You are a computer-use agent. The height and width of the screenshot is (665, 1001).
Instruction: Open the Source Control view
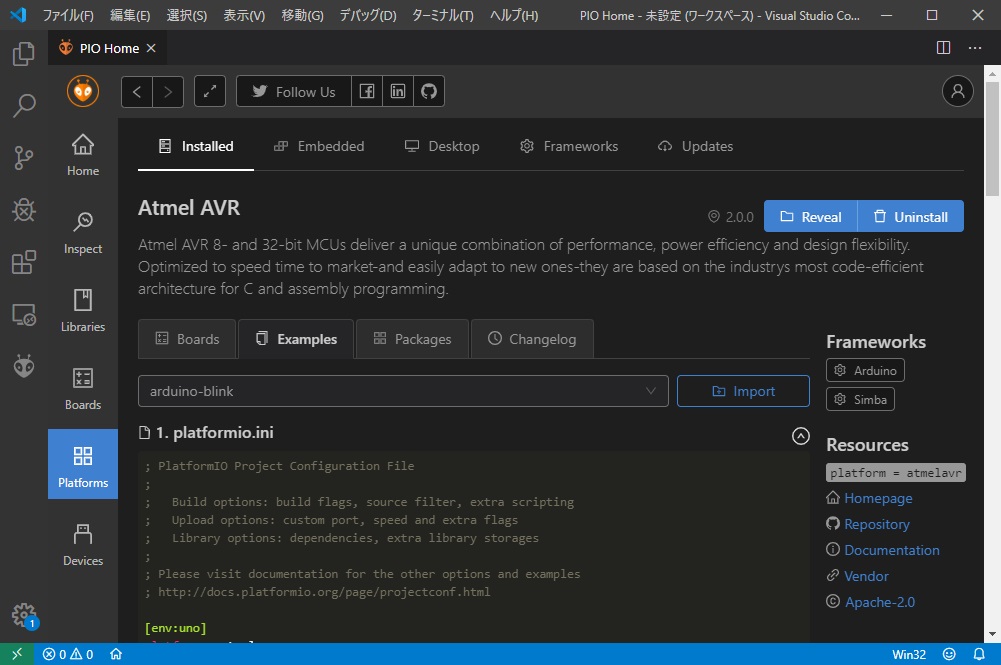coord(24,158)
